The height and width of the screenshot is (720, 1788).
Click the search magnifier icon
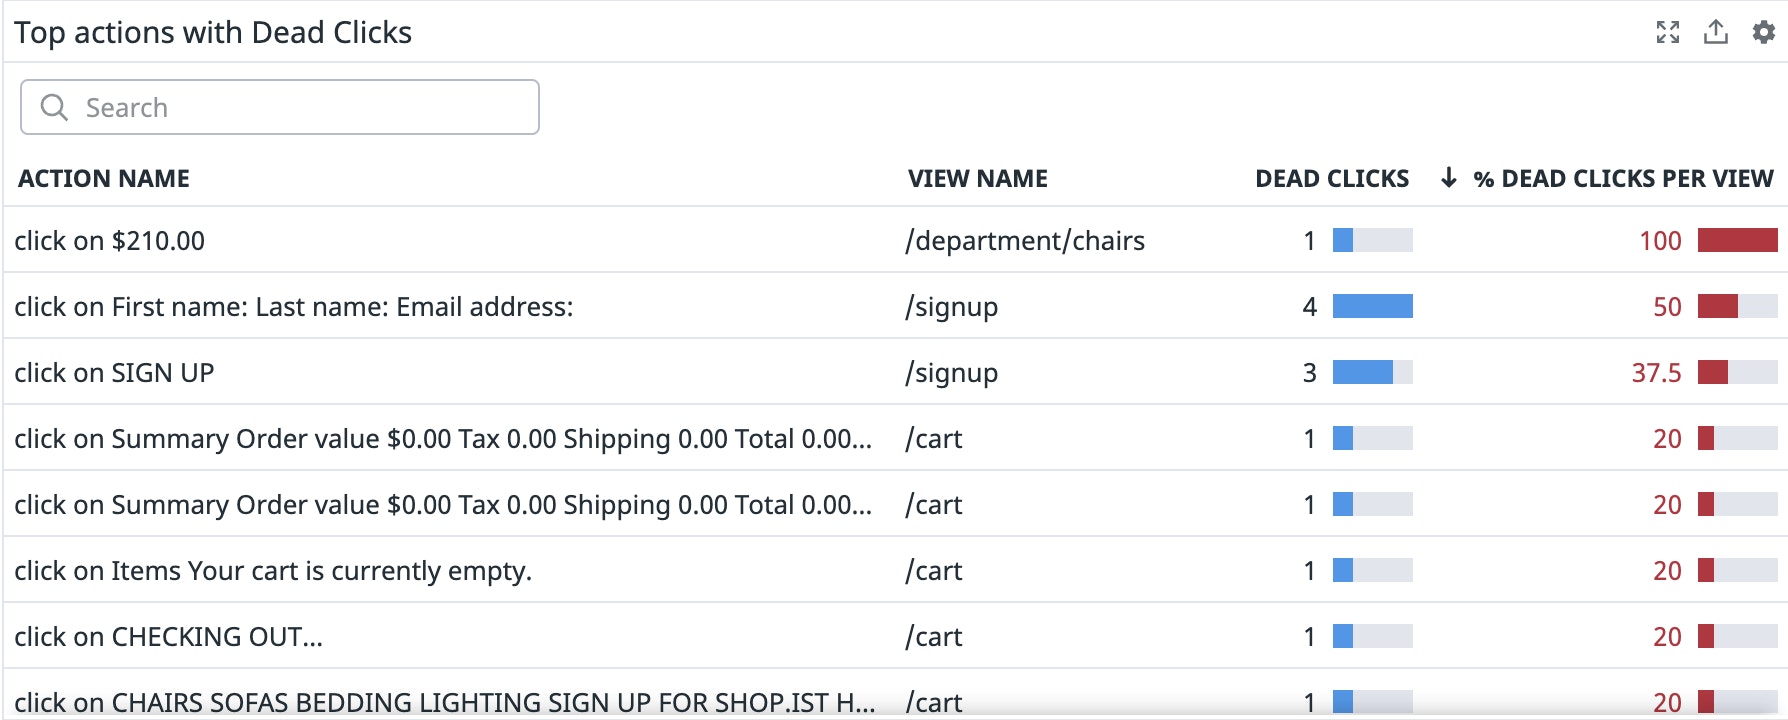click(x=54, y=107)
